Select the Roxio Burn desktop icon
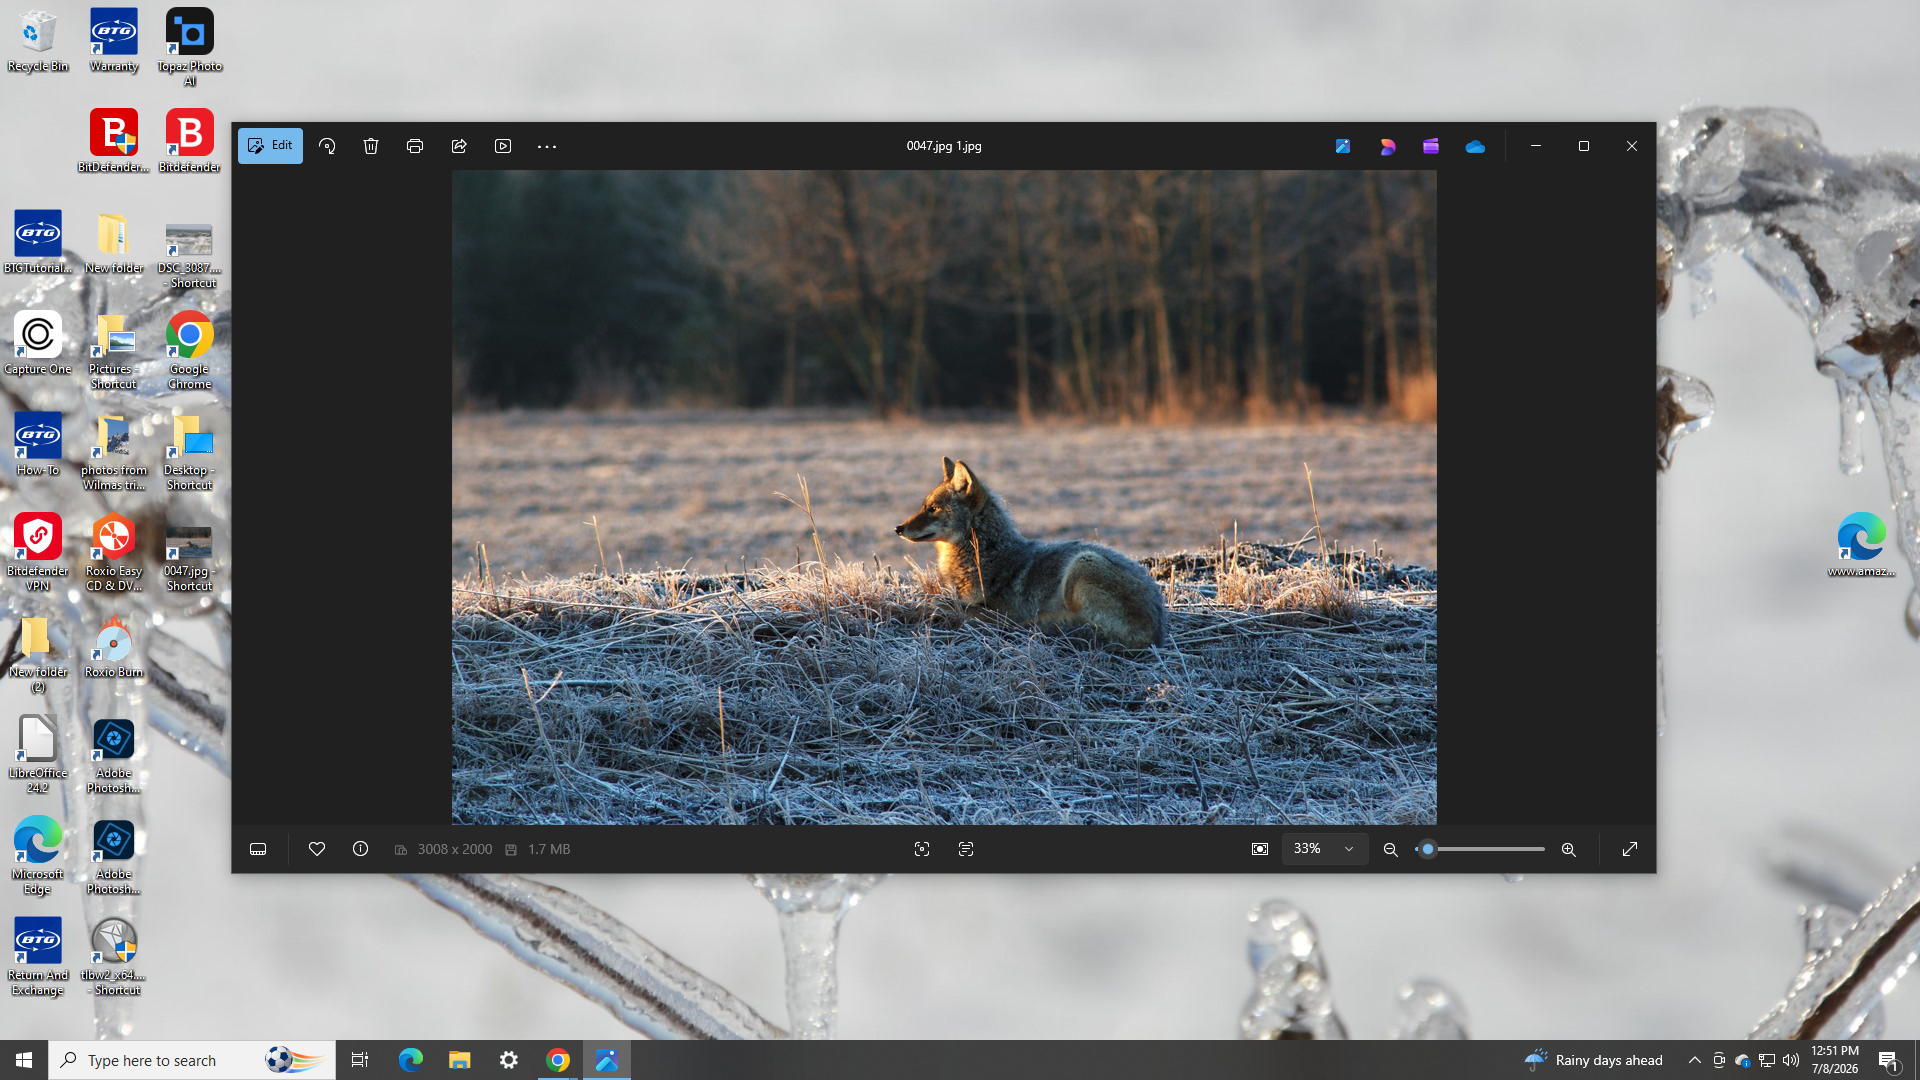The image size is (1920, 1080). tap(114, 647)
